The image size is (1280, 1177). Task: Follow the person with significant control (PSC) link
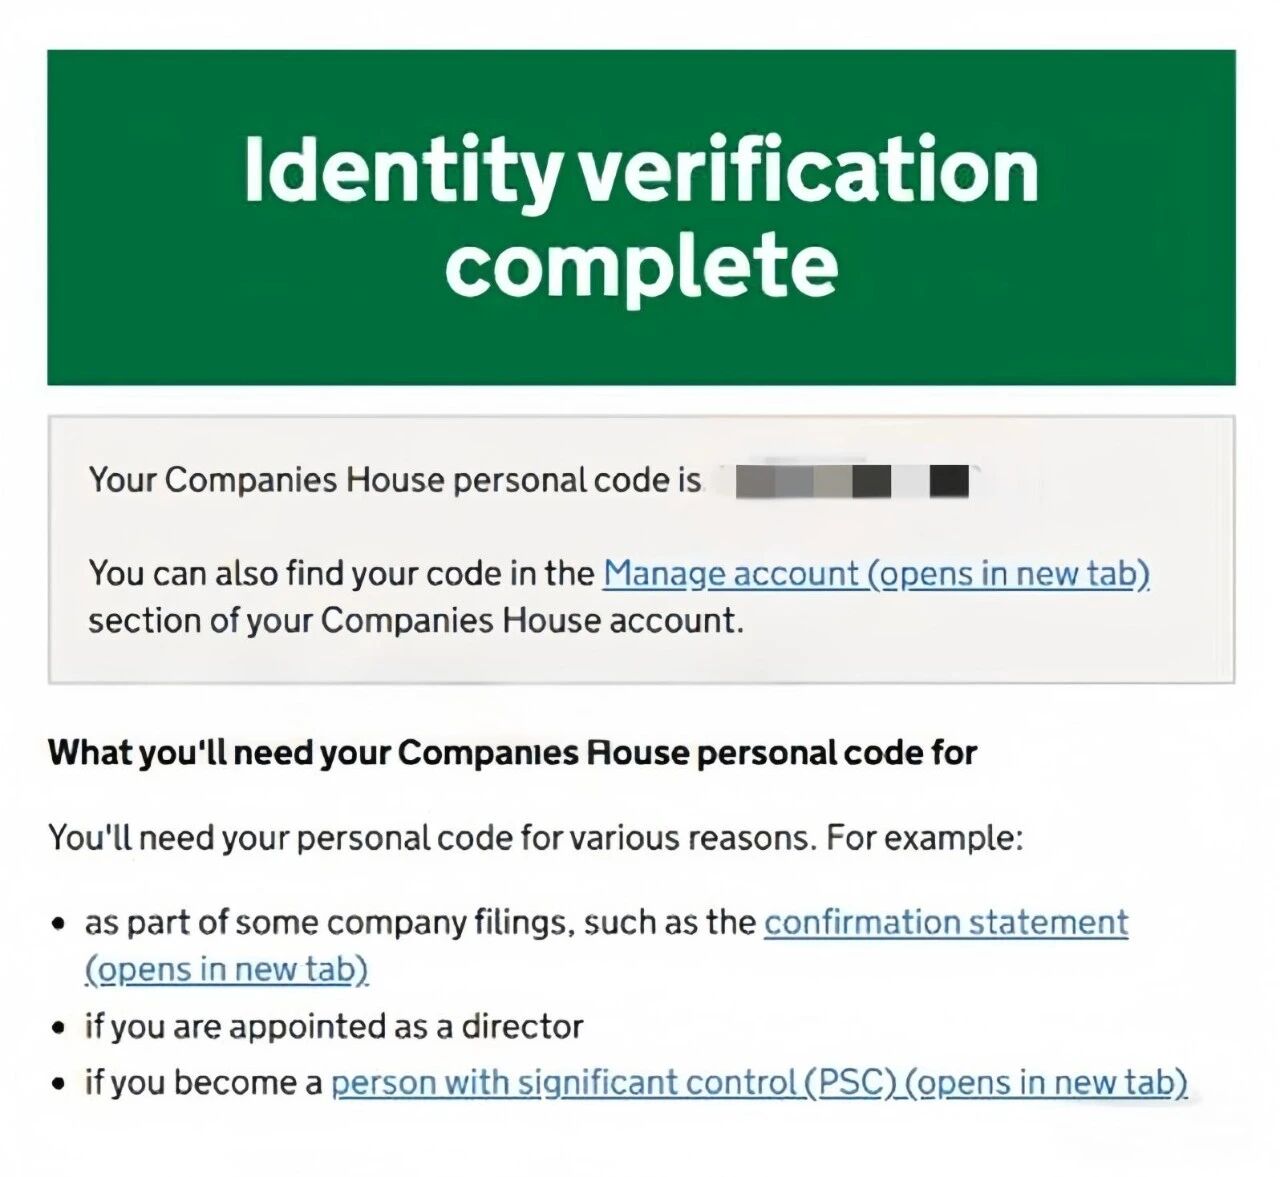[758, 1083]
